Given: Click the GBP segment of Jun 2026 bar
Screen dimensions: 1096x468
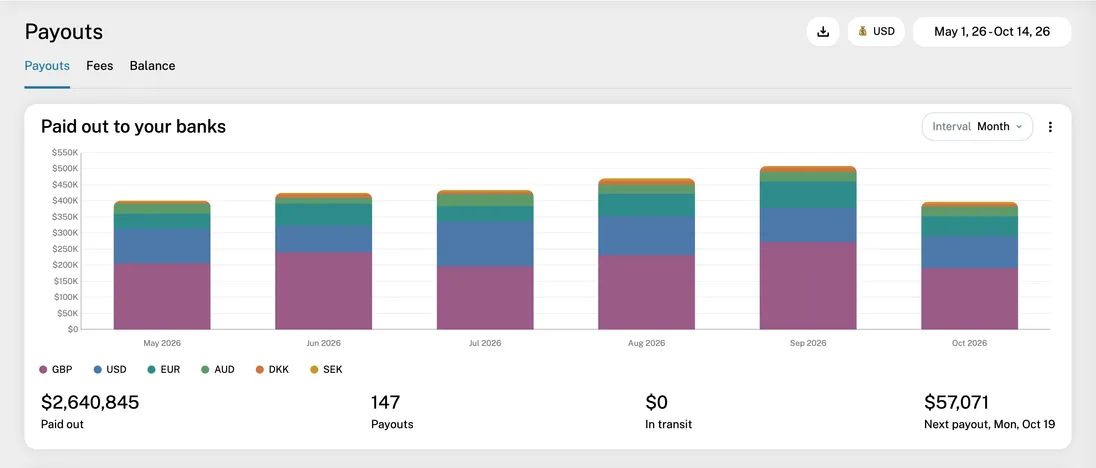Looking at the screenshot, I should point(324,291).
